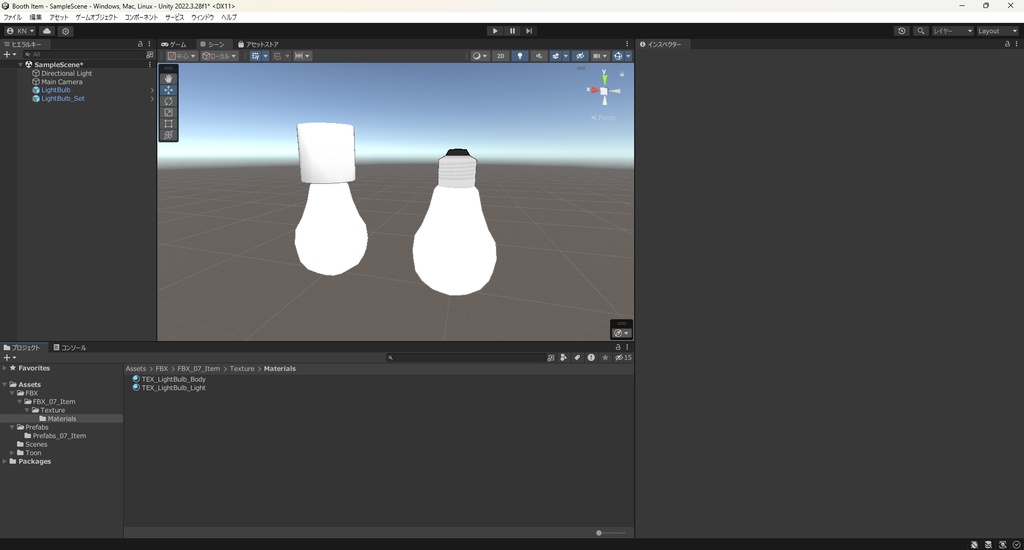Open search by label icon in project
Screen dimensions: 1024x550
(577, 358)
